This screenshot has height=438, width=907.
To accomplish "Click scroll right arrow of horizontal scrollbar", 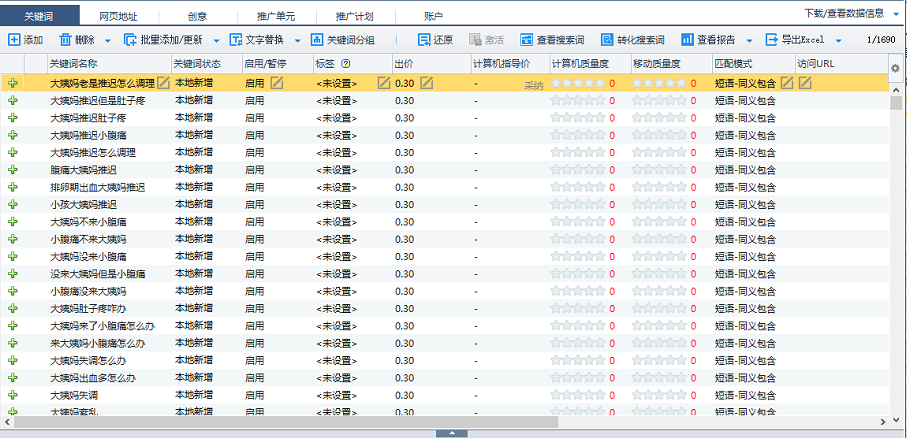I will click(x=883, y=422).
